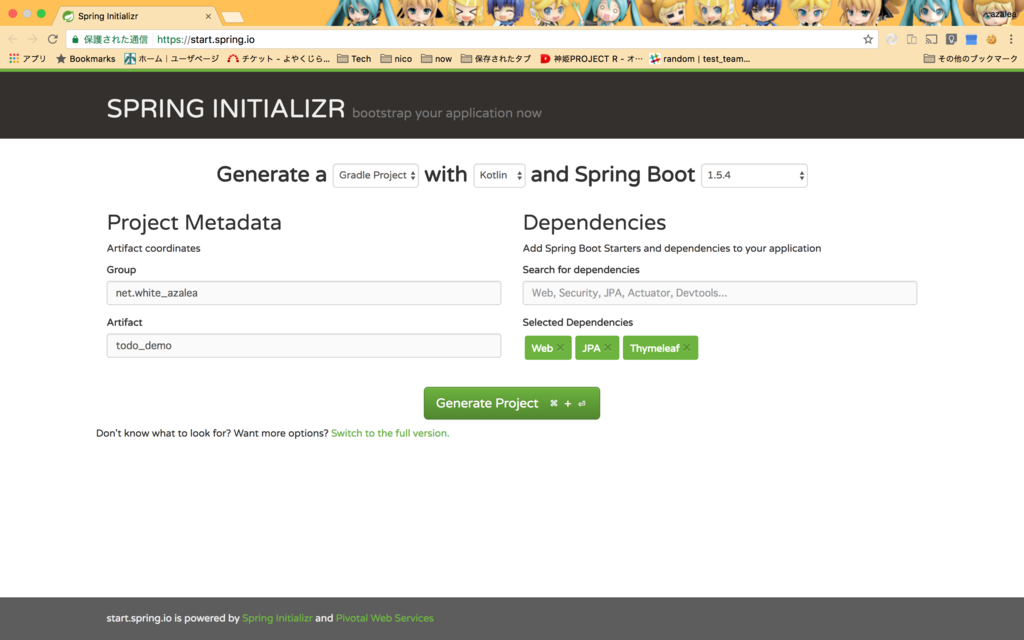Click the Generate Project button

point(511,403)
